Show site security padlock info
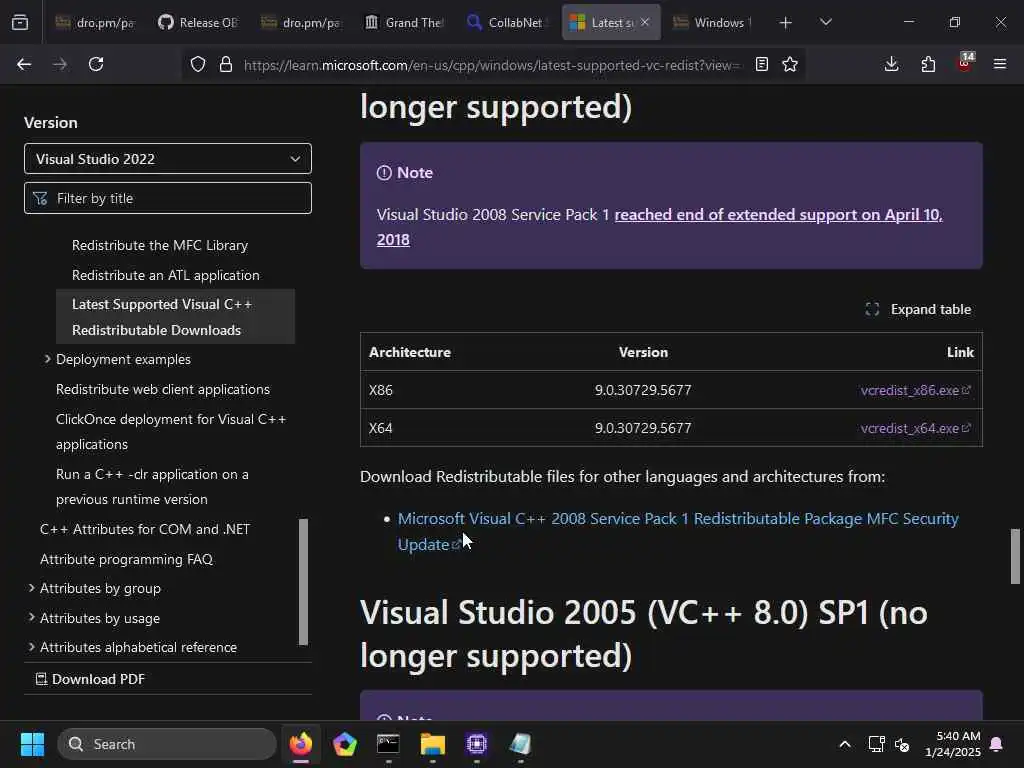This screenshot has width=1024, height=768. coord(226,65)
